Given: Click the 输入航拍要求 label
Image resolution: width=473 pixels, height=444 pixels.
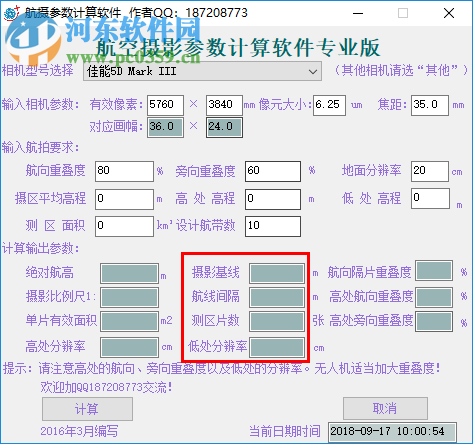Looking at the screenshot, I should pyautogui.click(x=41, y=147).
